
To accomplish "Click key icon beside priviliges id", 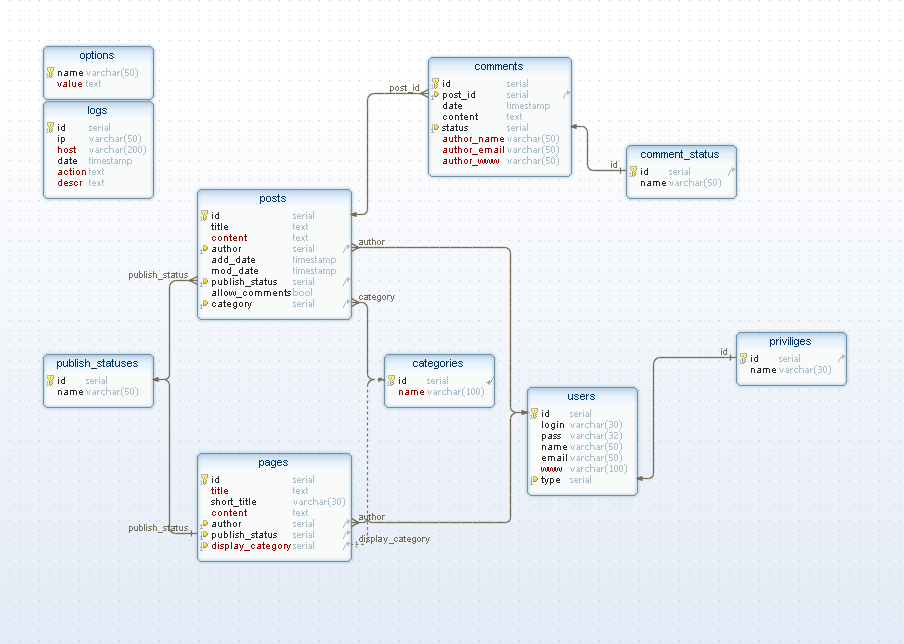I will [x=743, y=359].
